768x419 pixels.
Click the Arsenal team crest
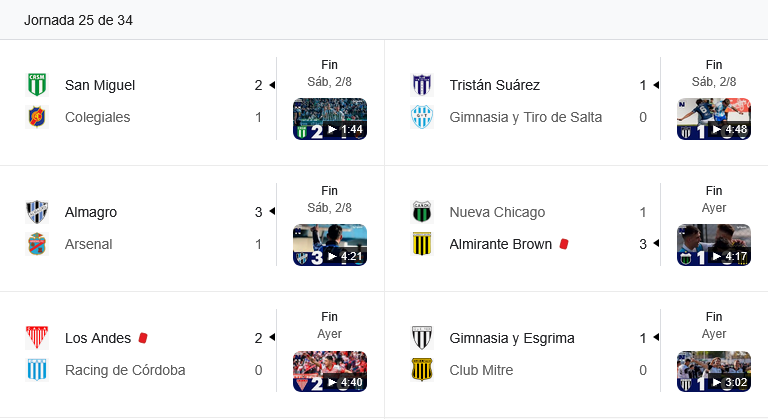pyautogui.click(x=37, y=244)
